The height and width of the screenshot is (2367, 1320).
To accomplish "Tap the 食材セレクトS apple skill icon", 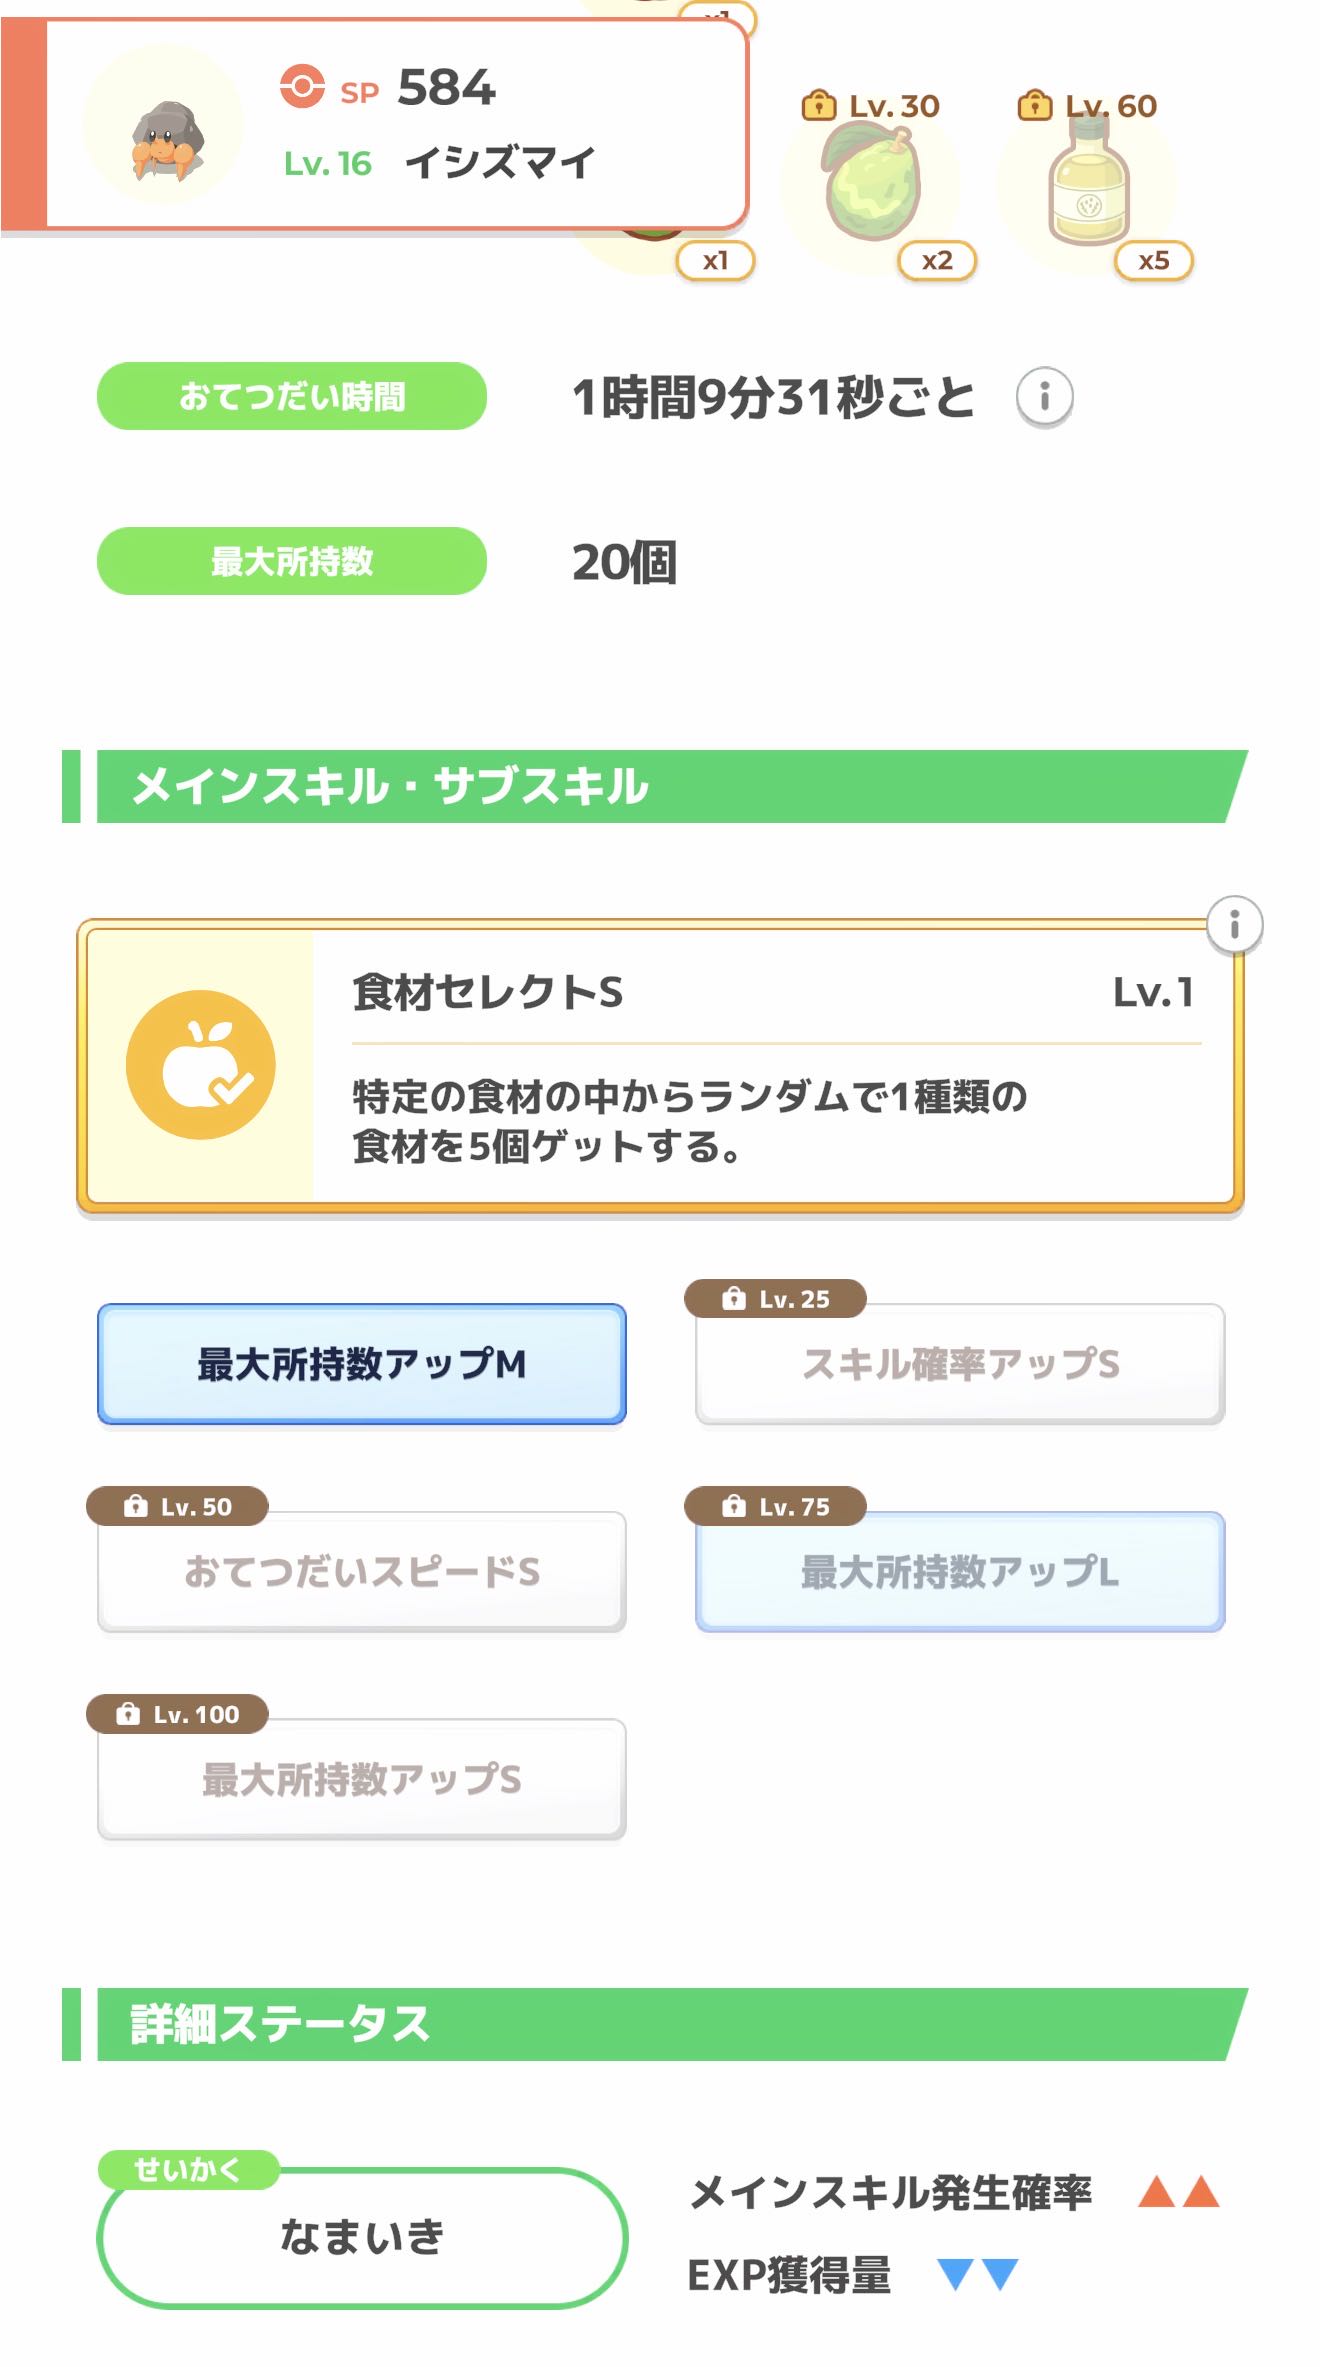I will [x=201, y=1065].
